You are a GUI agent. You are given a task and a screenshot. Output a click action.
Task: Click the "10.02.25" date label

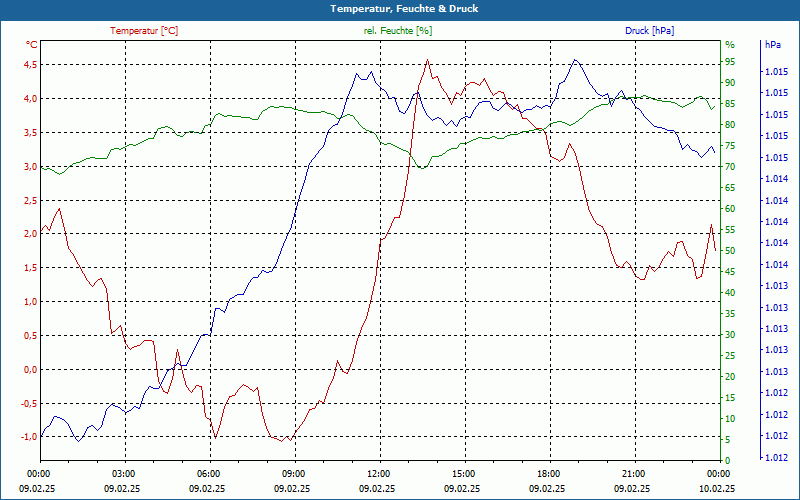(x=717, y=488)
